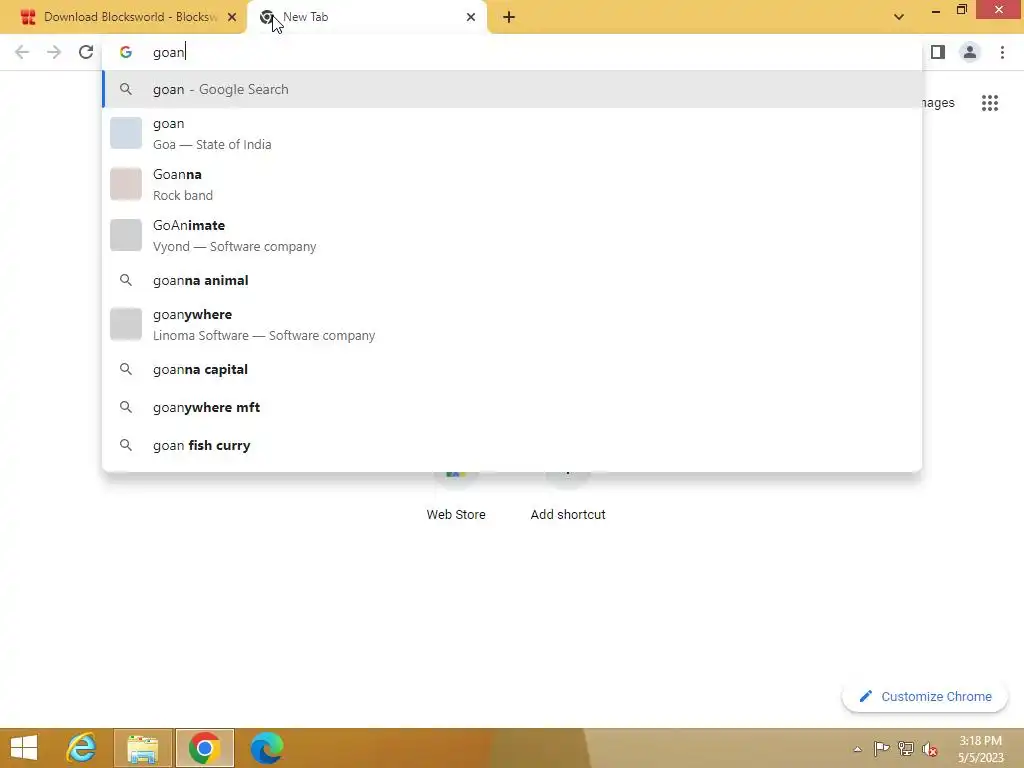Screen dimensions: 1024x768
Task: Select 'goan fish curry' suggestion
Action: click(512, 445)
